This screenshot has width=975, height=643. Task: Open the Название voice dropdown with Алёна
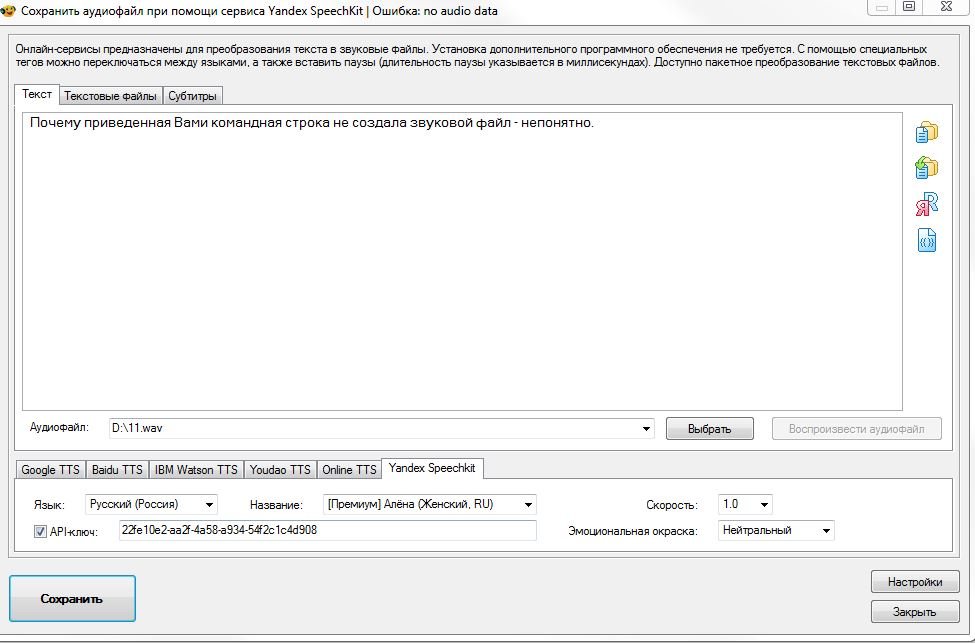coord(430,504)
